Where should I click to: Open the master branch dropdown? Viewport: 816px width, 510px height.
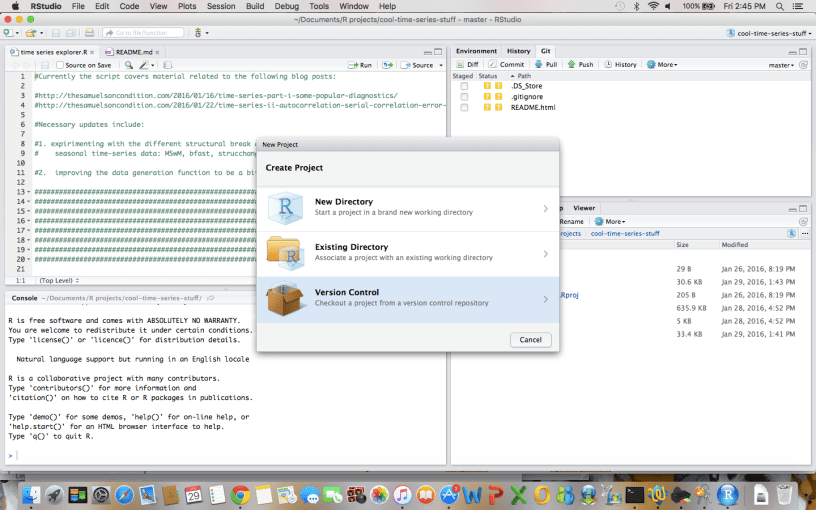pyautogui.click(x=781, y=64)
